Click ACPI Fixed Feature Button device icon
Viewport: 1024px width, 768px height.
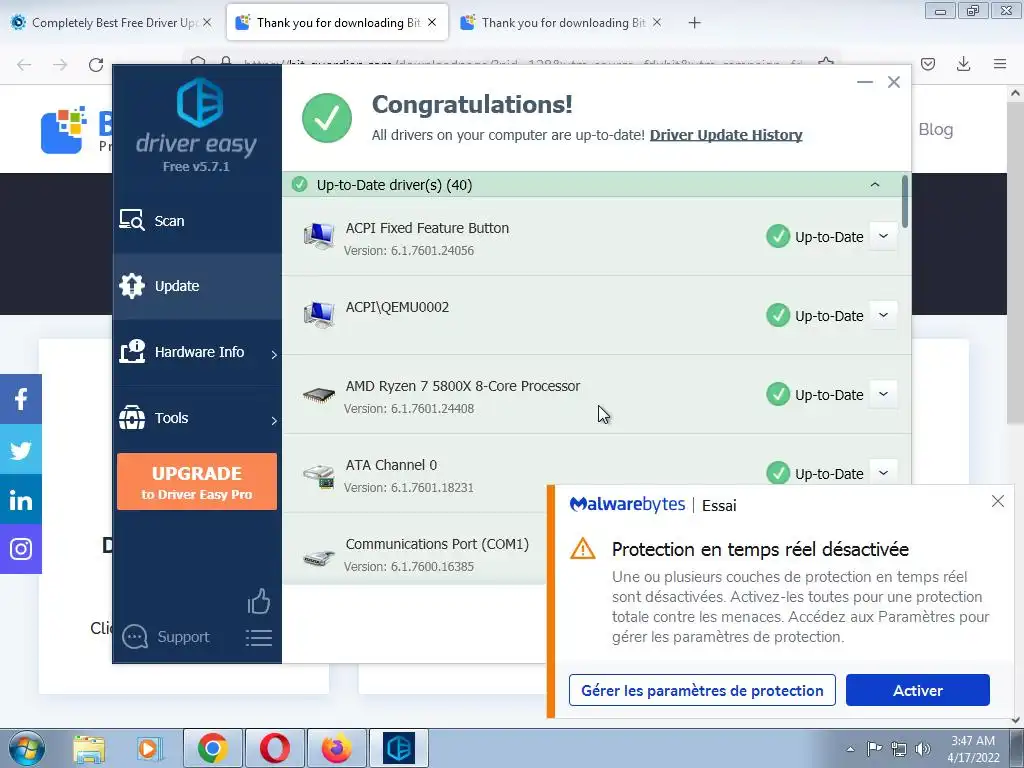(x=319, y=236)
